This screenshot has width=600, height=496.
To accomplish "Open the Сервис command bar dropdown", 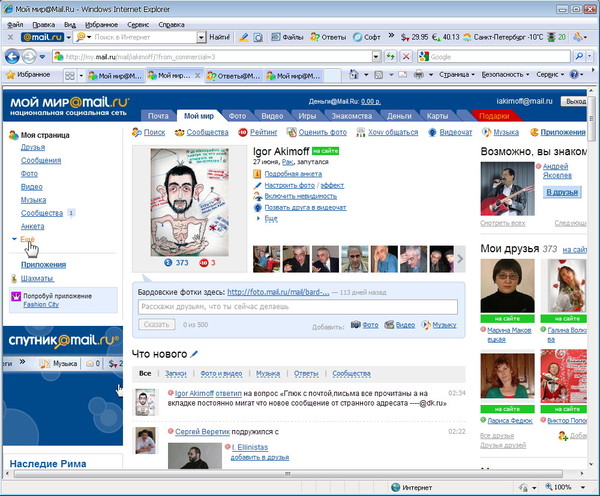I will tap(550, 75).
